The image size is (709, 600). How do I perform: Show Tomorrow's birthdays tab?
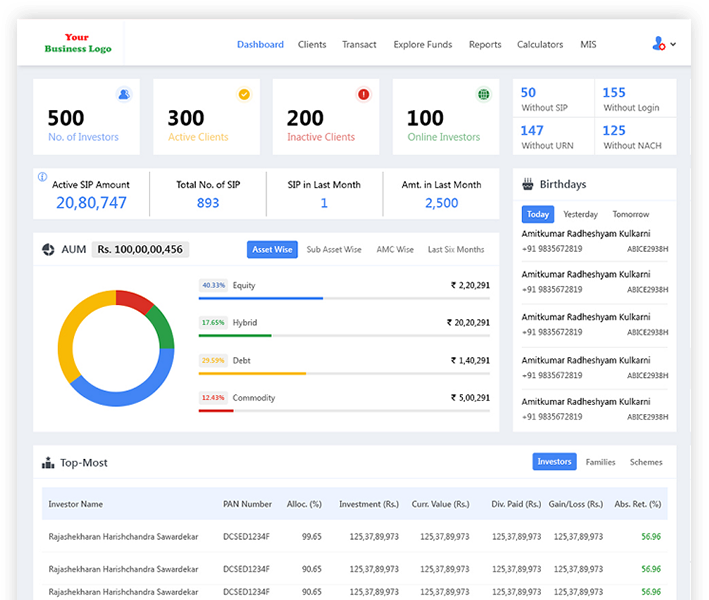pos(630,214)
